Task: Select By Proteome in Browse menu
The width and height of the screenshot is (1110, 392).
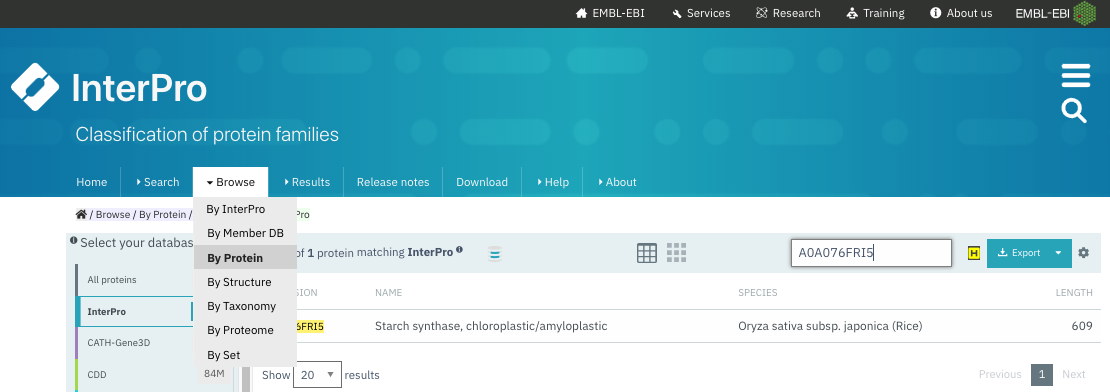Action: click(x=245, y=330)
